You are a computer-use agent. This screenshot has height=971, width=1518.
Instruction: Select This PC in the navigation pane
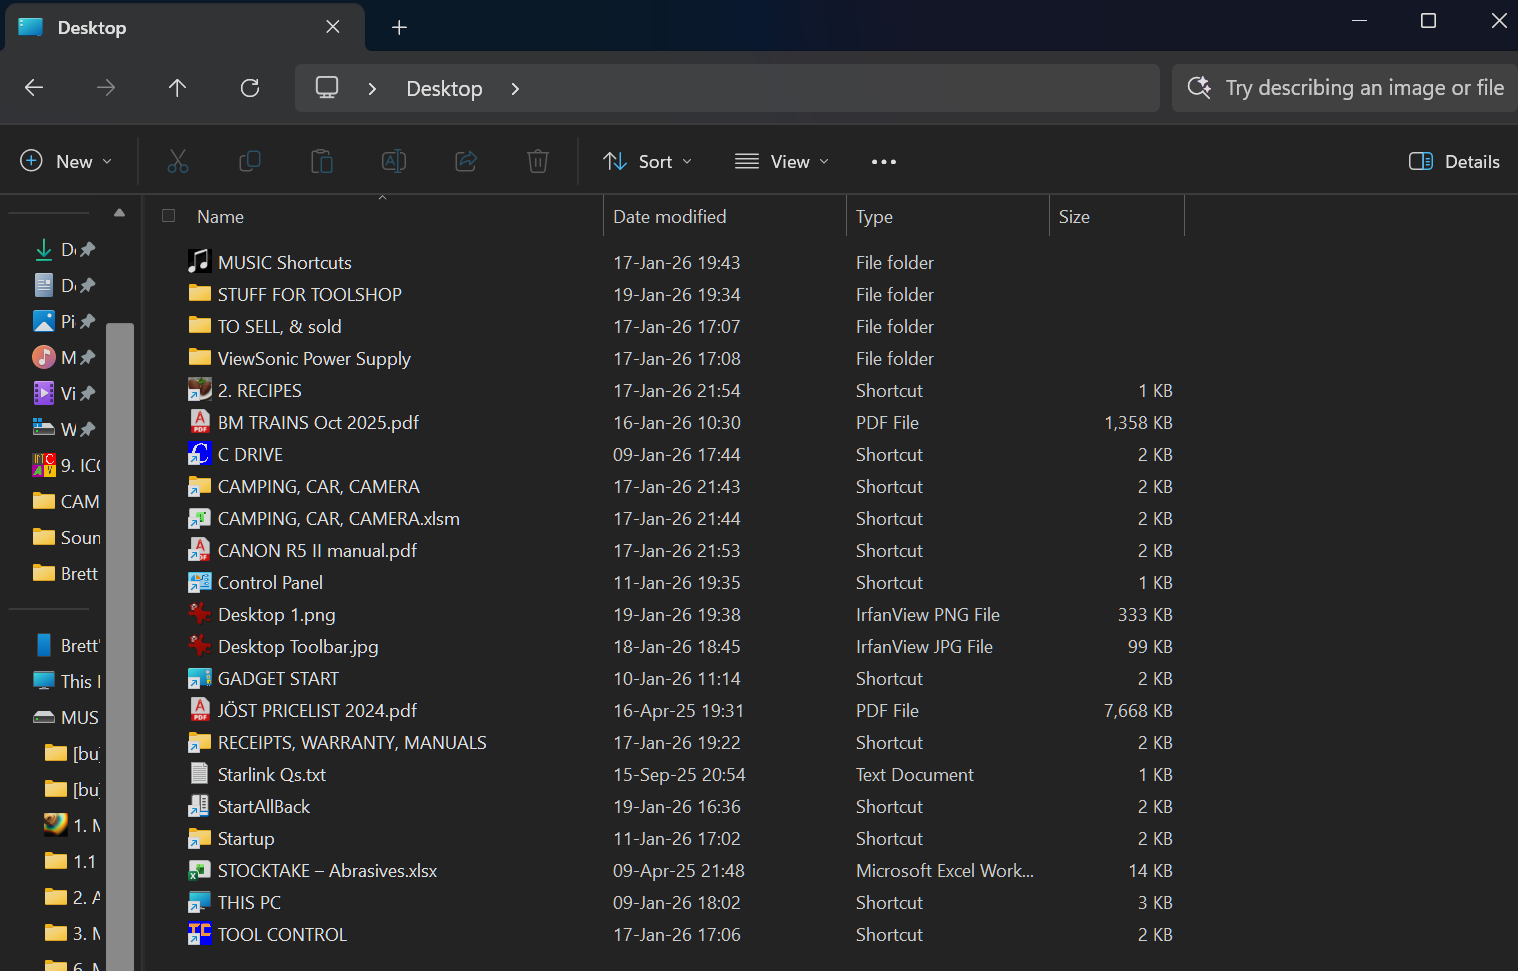68,681
